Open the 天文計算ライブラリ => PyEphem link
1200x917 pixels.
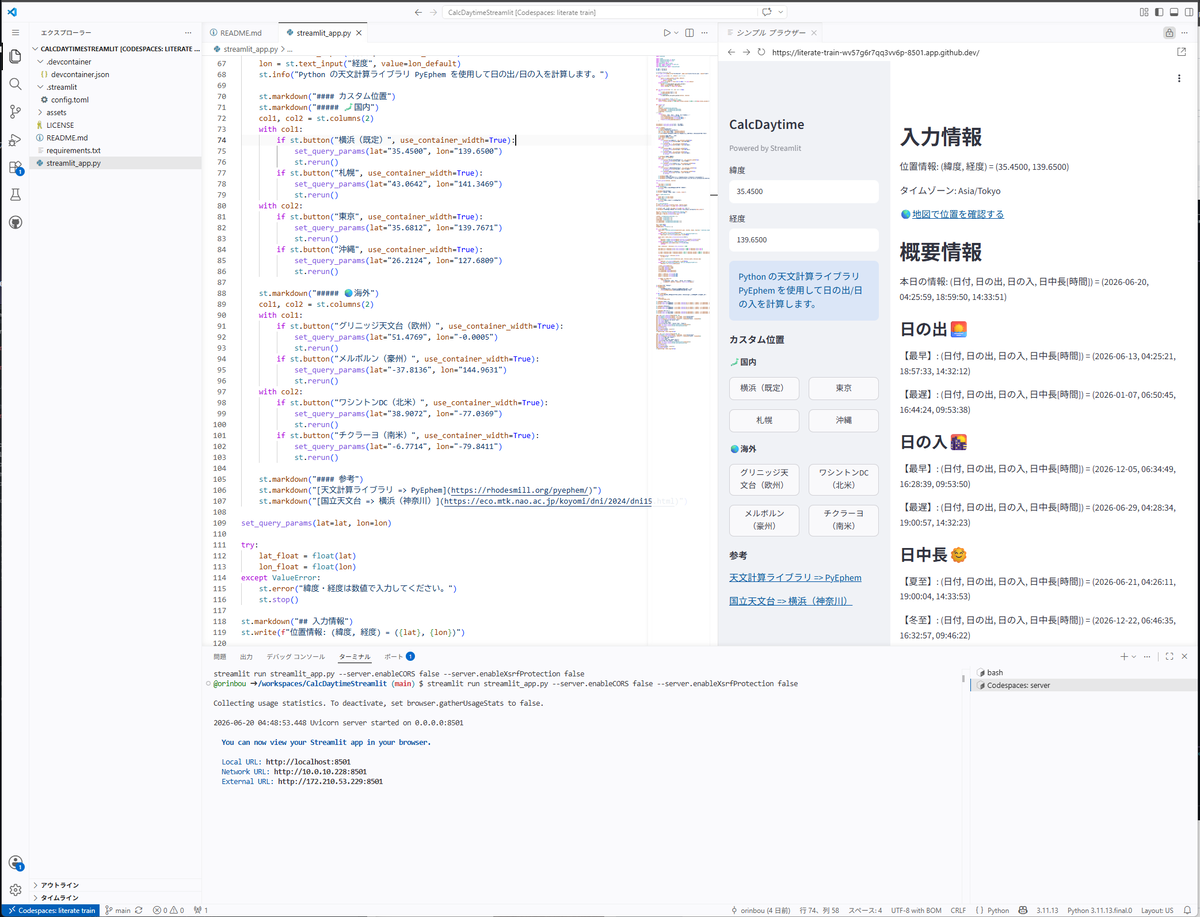795,578
